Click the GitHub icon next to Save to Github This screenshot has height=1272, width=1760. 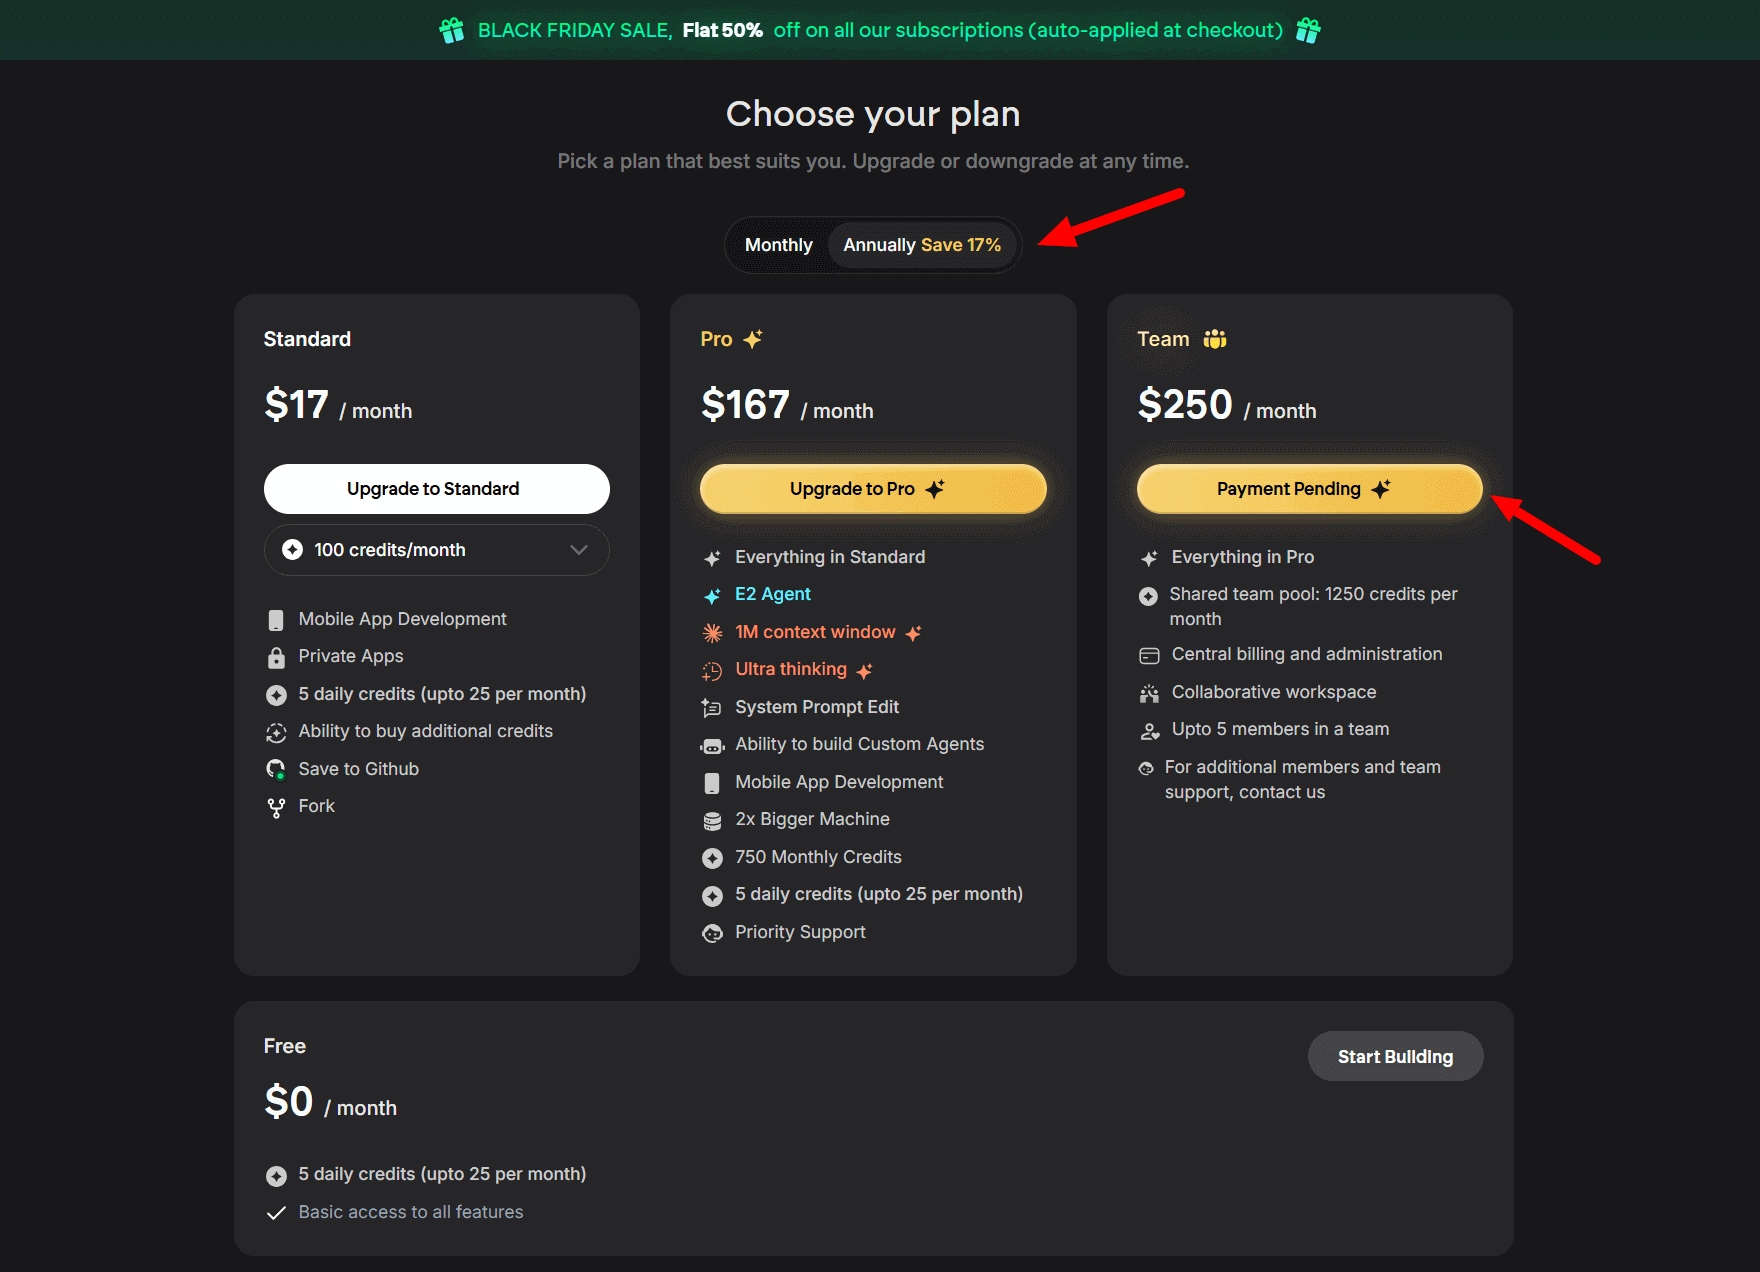(x=276, y=769)
